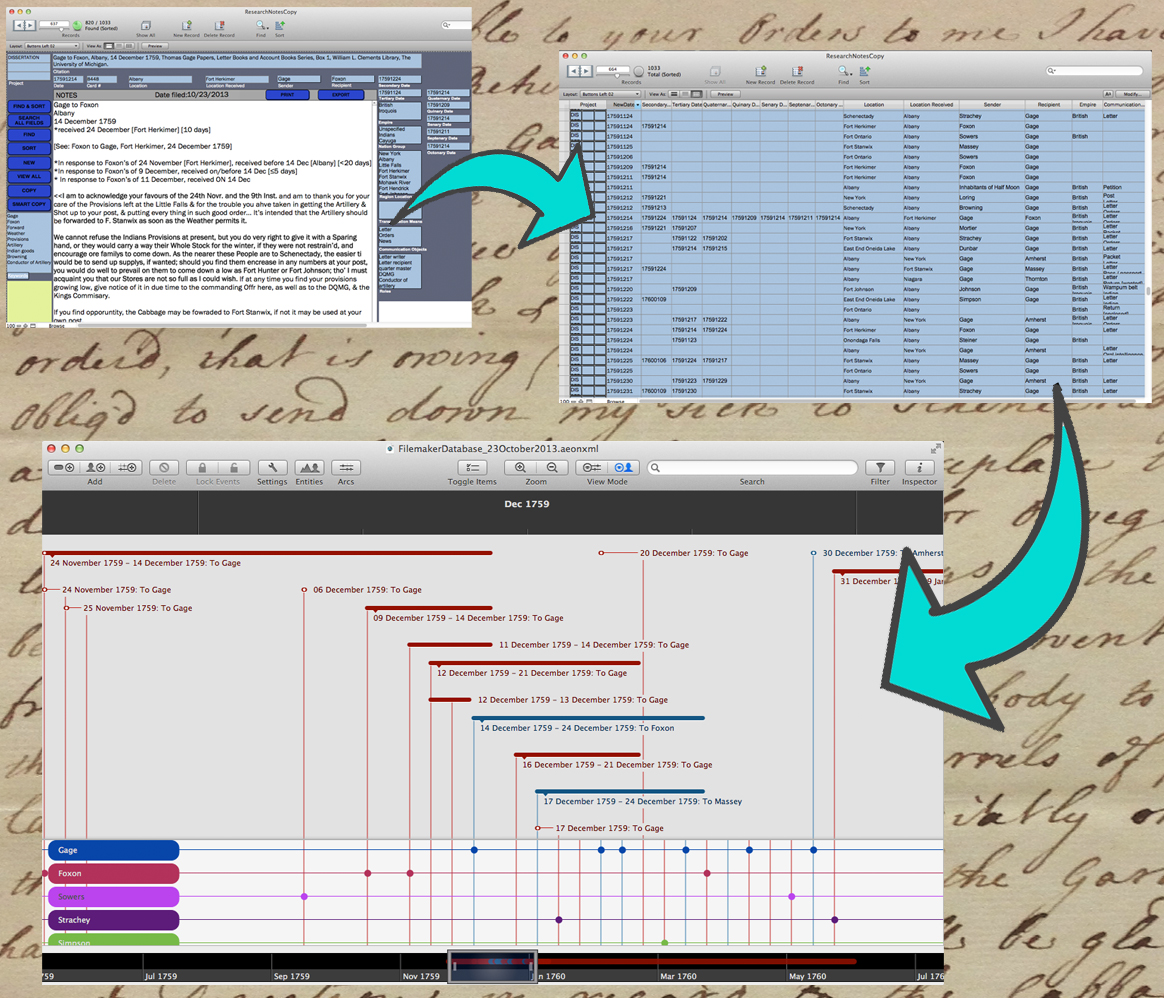Open the Arcs tool in timeline toolbar
This screenshot has height=998, width=1164.
[346, 468]
